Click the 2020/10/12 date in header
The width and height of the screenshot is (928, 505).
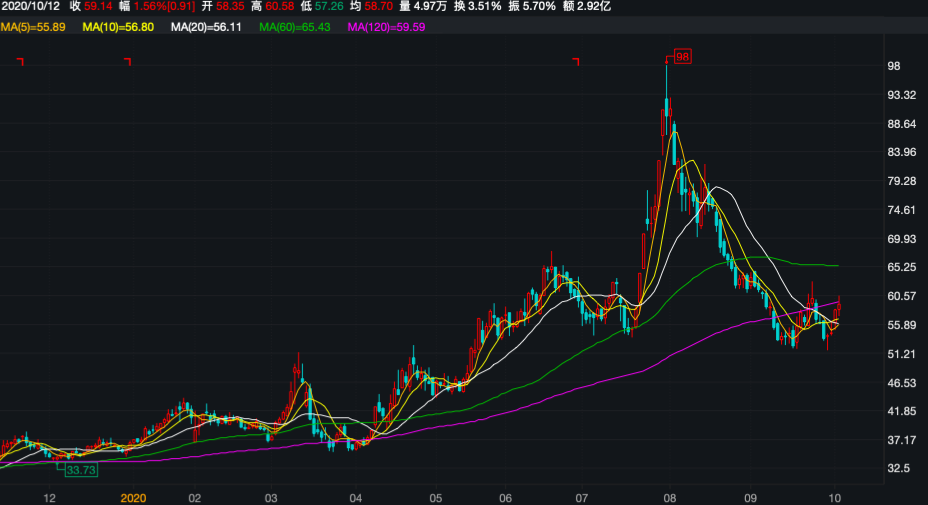coord(30,6)
